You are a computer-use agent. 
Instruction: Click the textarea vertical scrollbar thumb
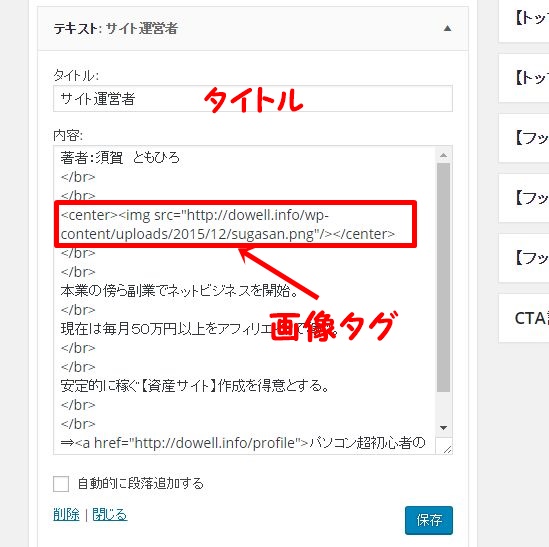[444, 277]
